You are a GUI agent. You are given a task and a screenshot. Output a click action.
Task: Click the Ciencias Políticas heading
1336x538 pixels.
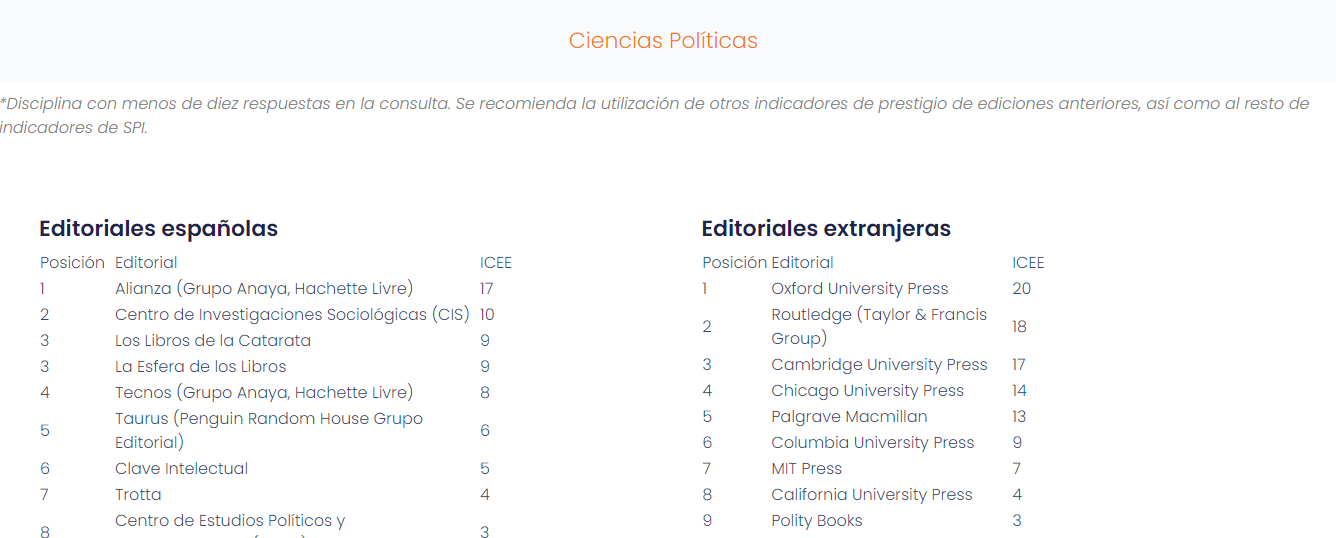663,41
